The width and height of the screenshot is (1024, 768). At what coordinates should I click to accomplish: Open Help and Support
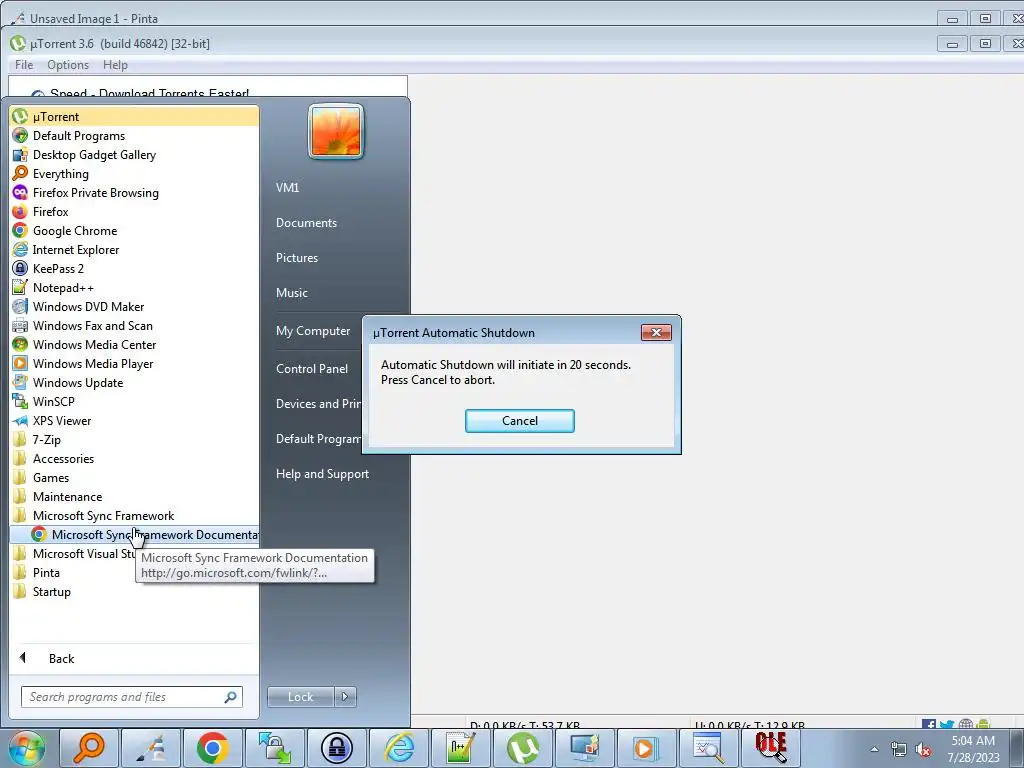(322, 474)
